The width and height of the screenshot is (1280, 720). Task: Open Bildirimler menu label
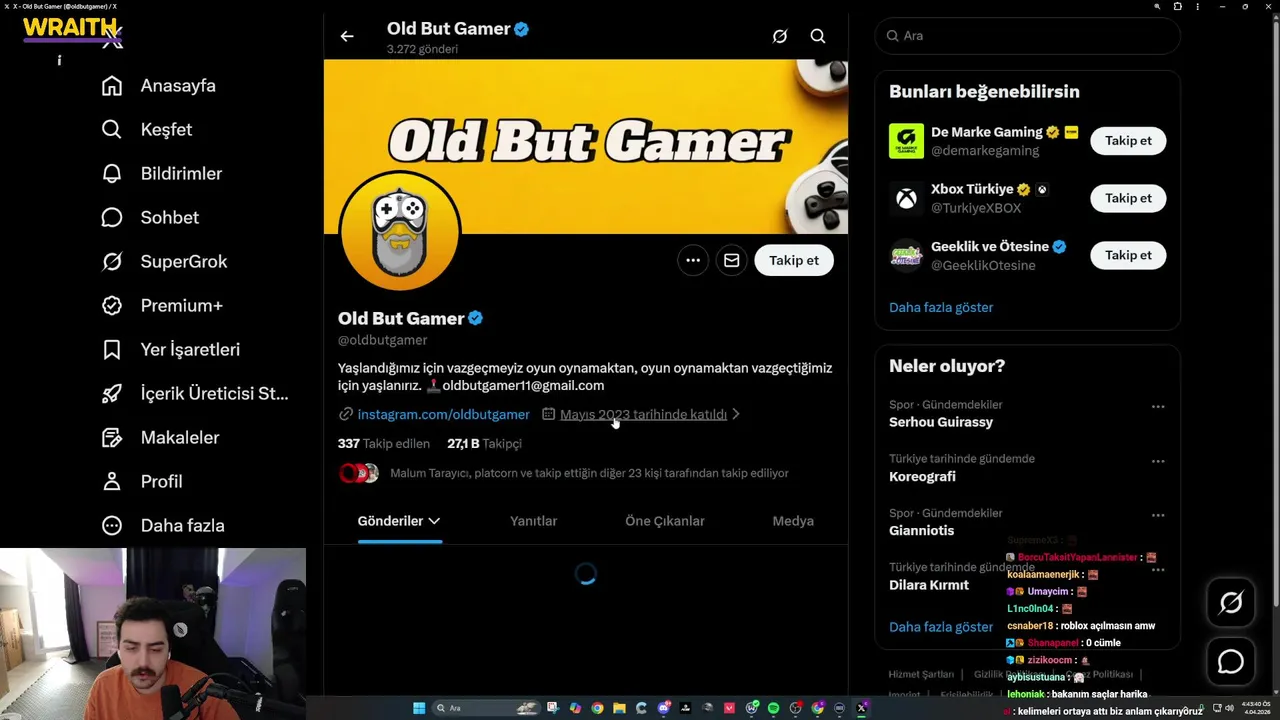coord(181,174)
